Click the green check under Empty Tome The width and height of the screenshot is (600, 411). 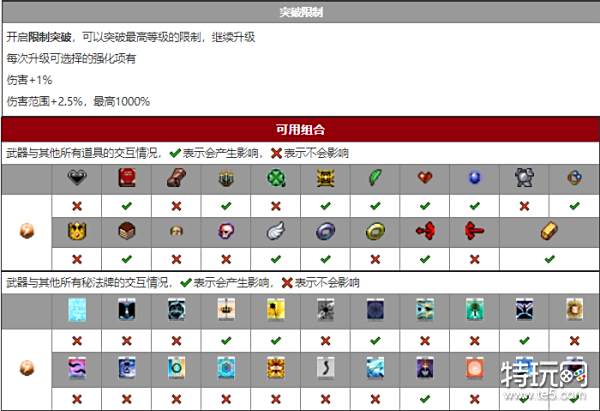click(126, 204)
